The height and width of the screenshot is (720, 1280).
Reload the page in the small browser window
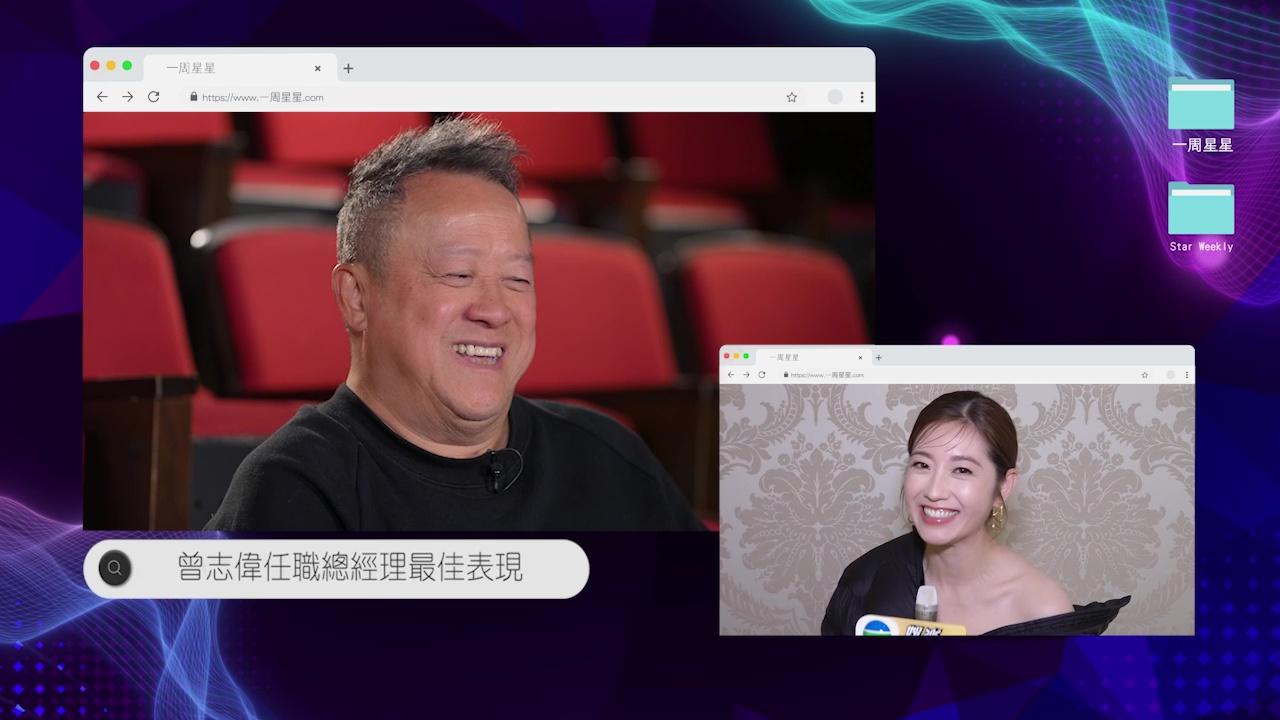pos(762,375)
